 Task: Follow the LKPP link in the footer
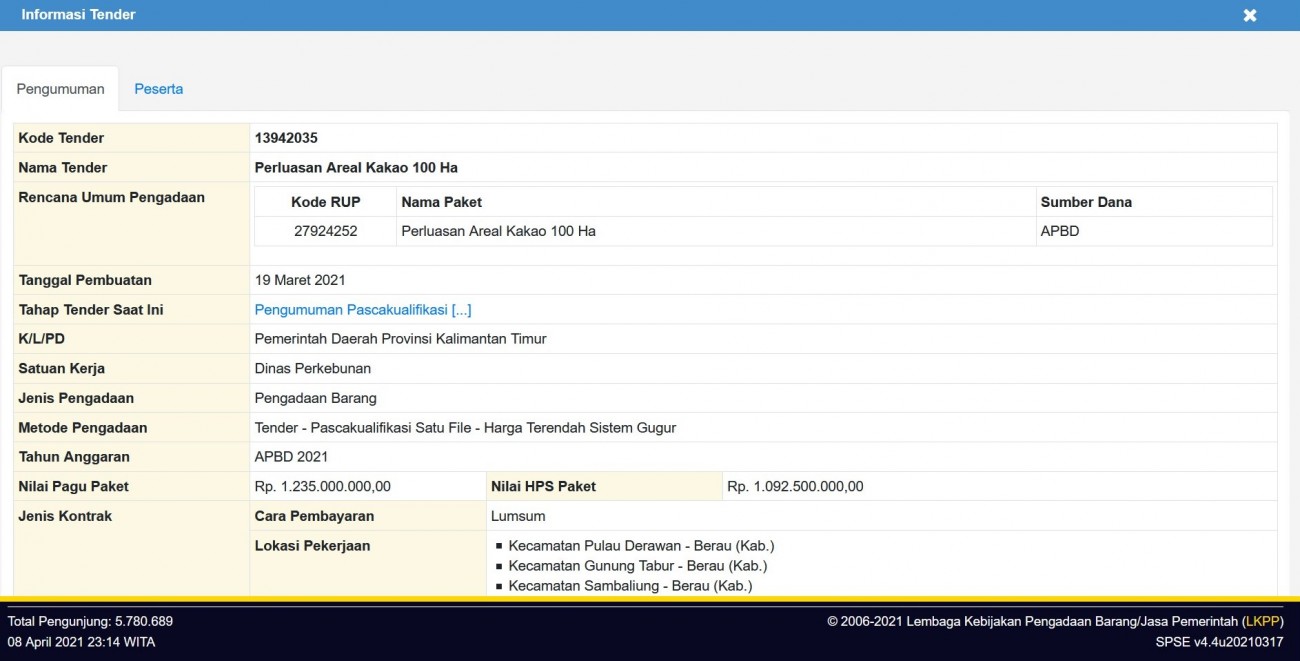[x=1263, y=621]
